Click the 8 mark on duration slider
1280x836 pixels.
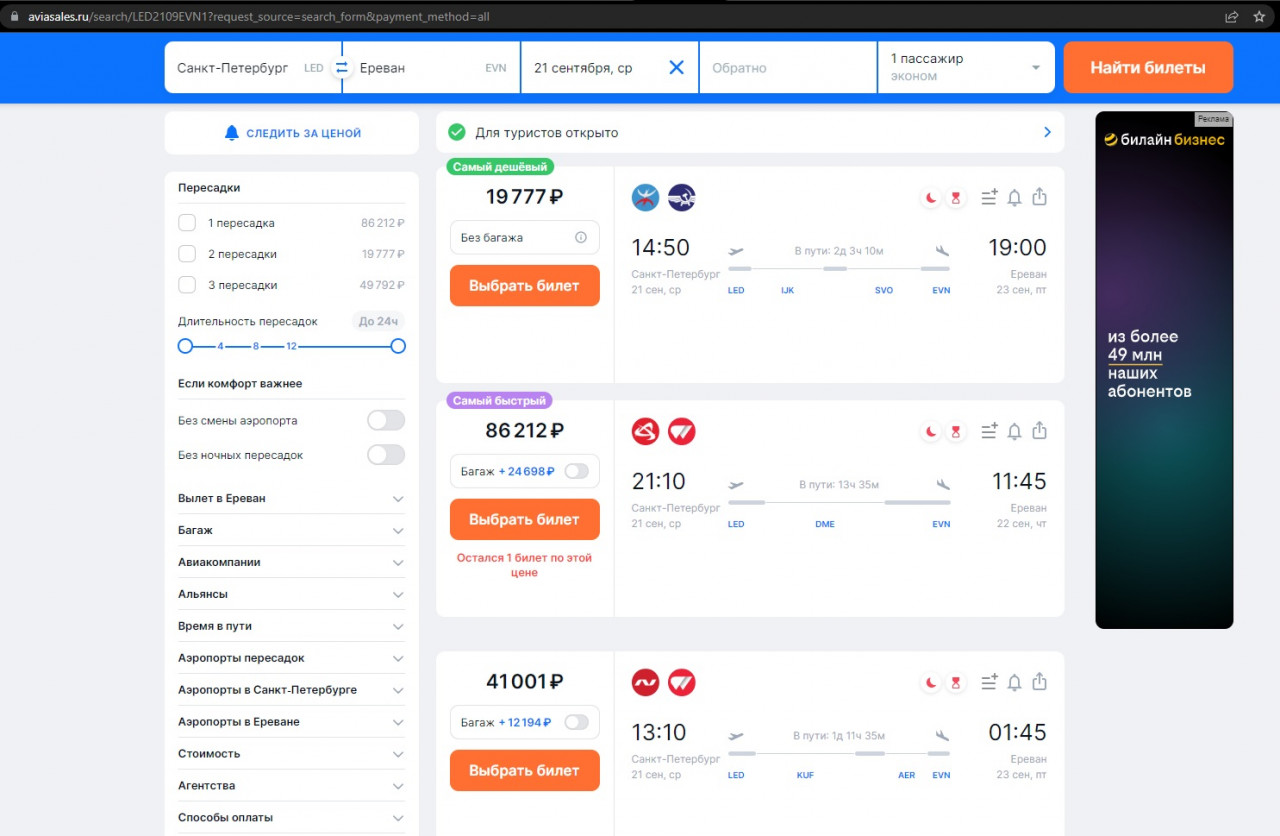(x=256, y=346)
